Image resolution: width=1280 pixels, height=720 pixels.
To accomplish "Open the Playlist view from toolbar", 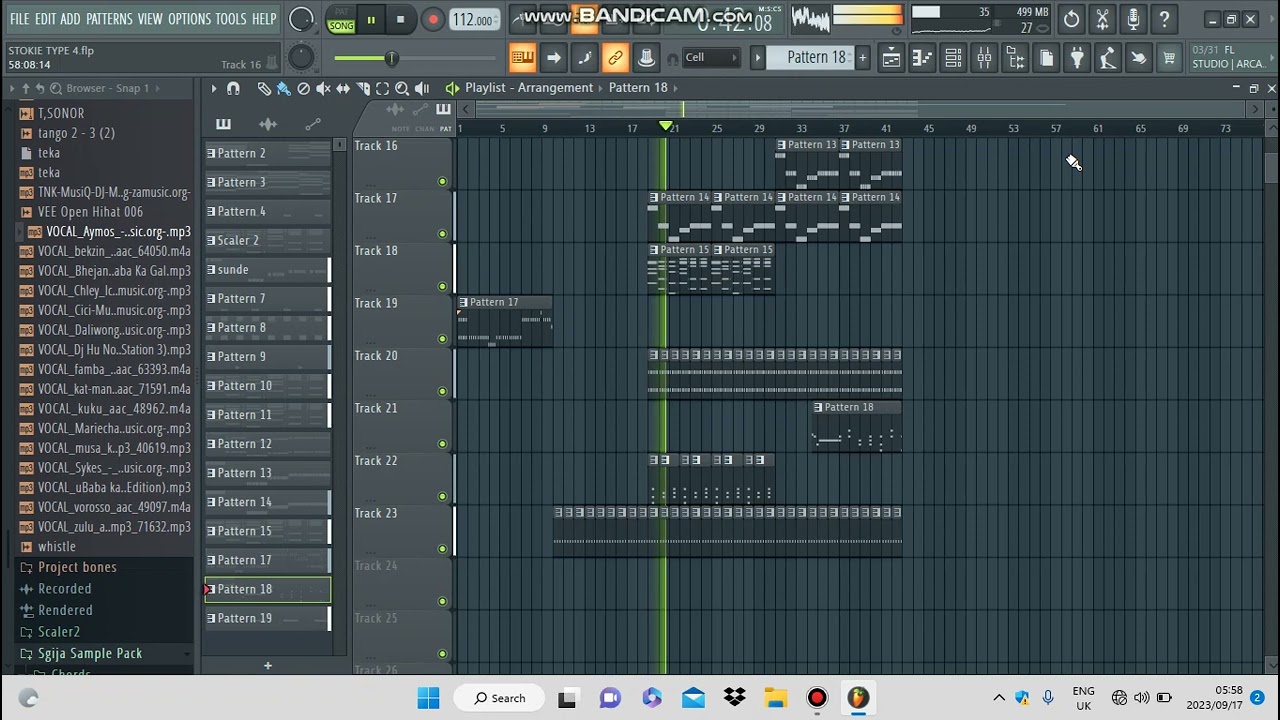I will coord(890,58).
